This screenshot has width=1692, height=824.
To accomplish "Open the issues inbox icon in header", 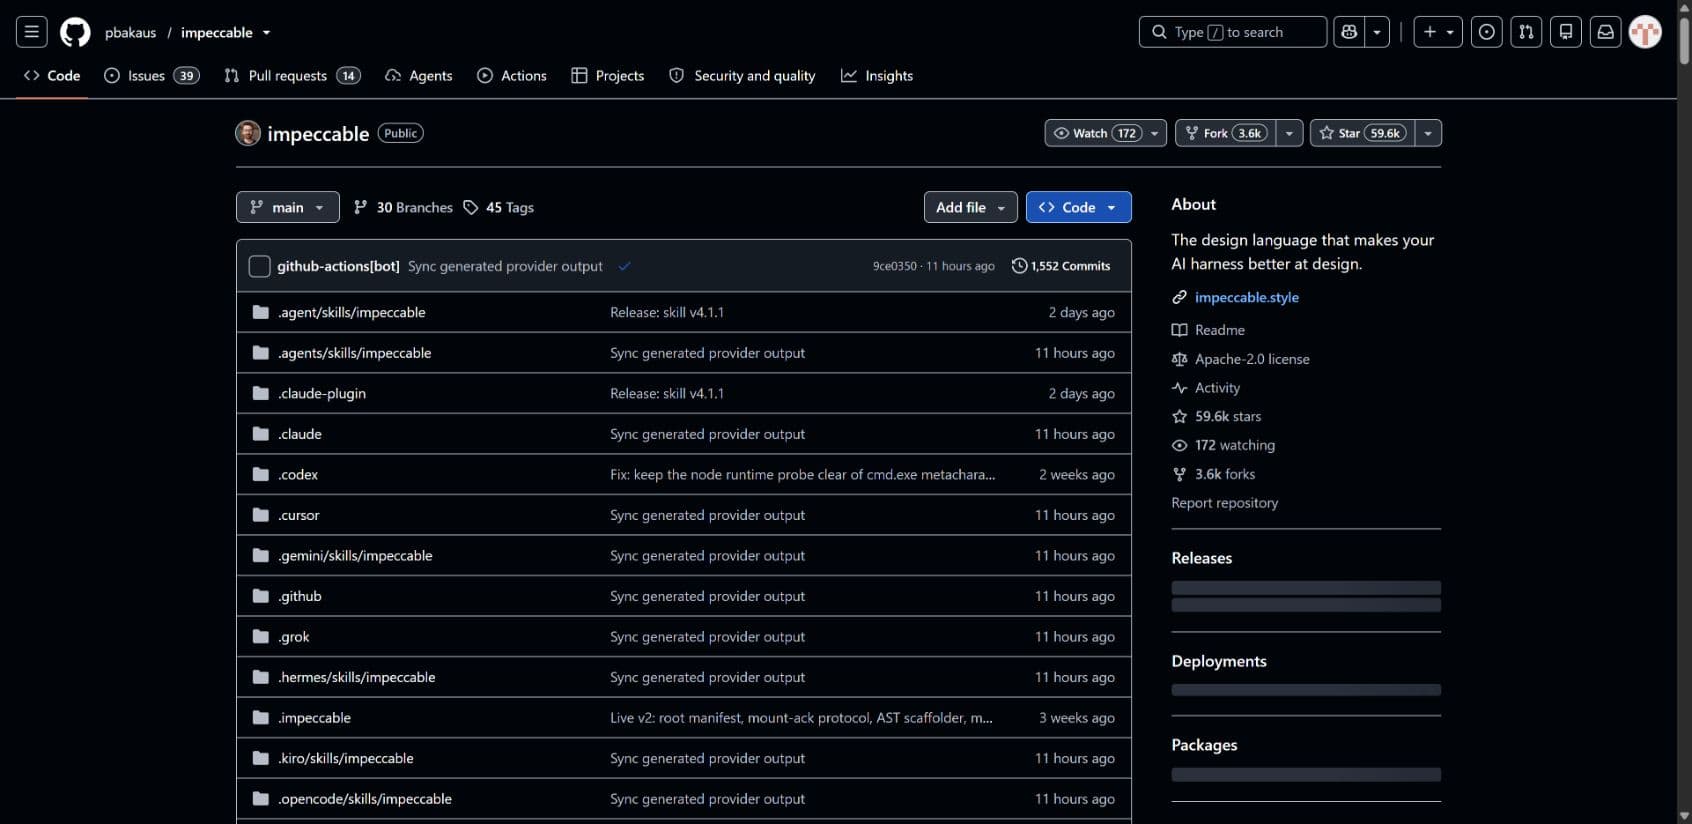I will point(1487,32).
